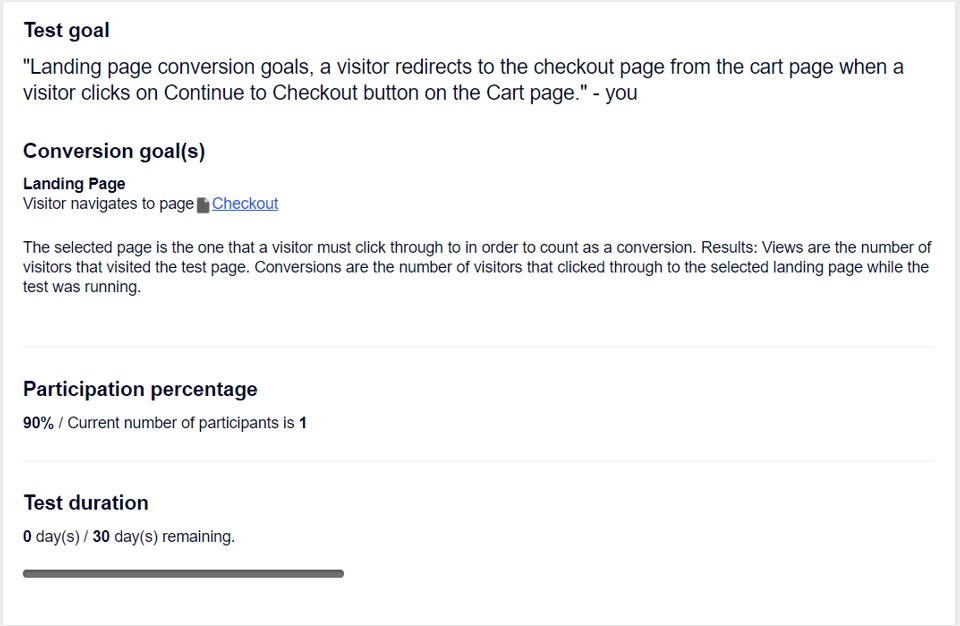Click the test duration progress bar

[x=183, y=574]
